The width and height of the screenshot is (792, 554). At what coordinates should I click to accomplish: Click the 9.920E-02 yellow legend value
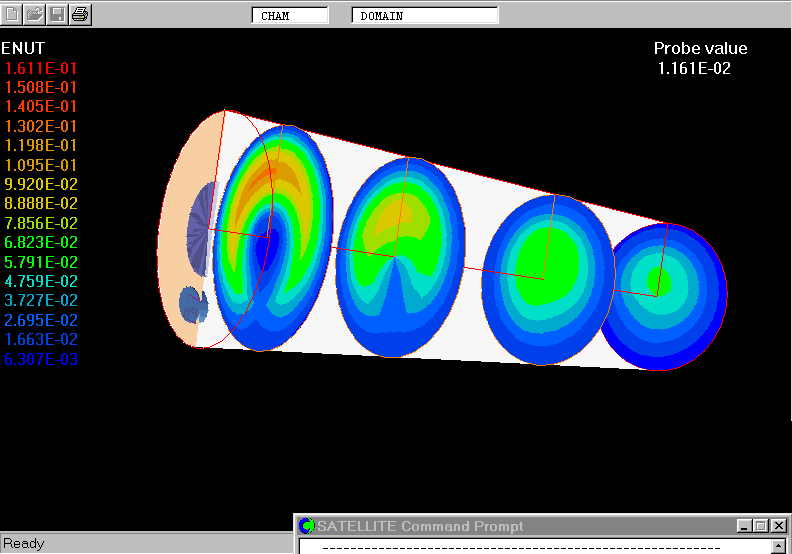41,184
